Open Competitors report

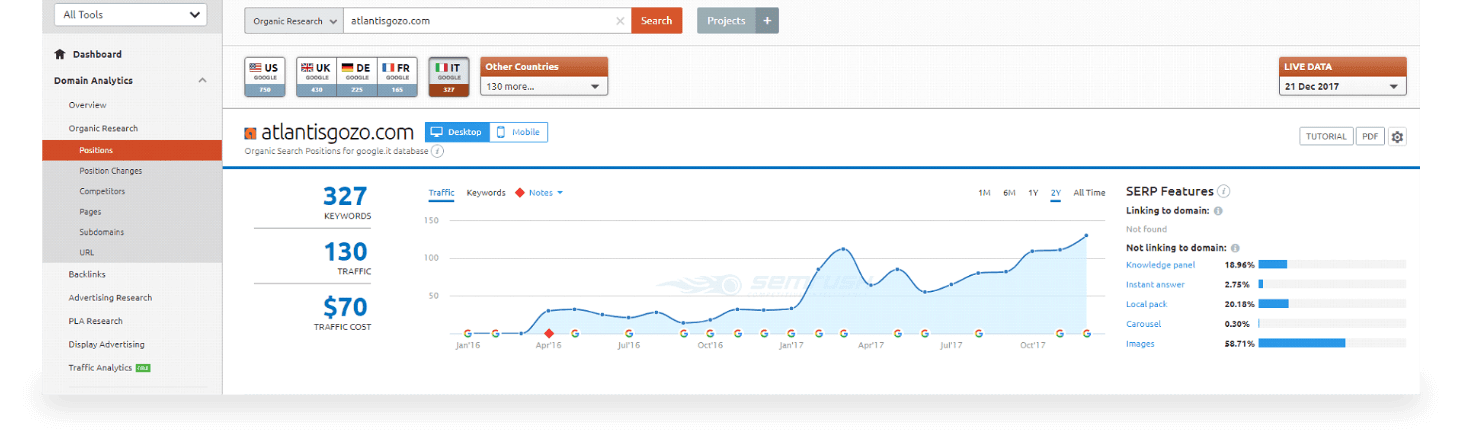102,191
